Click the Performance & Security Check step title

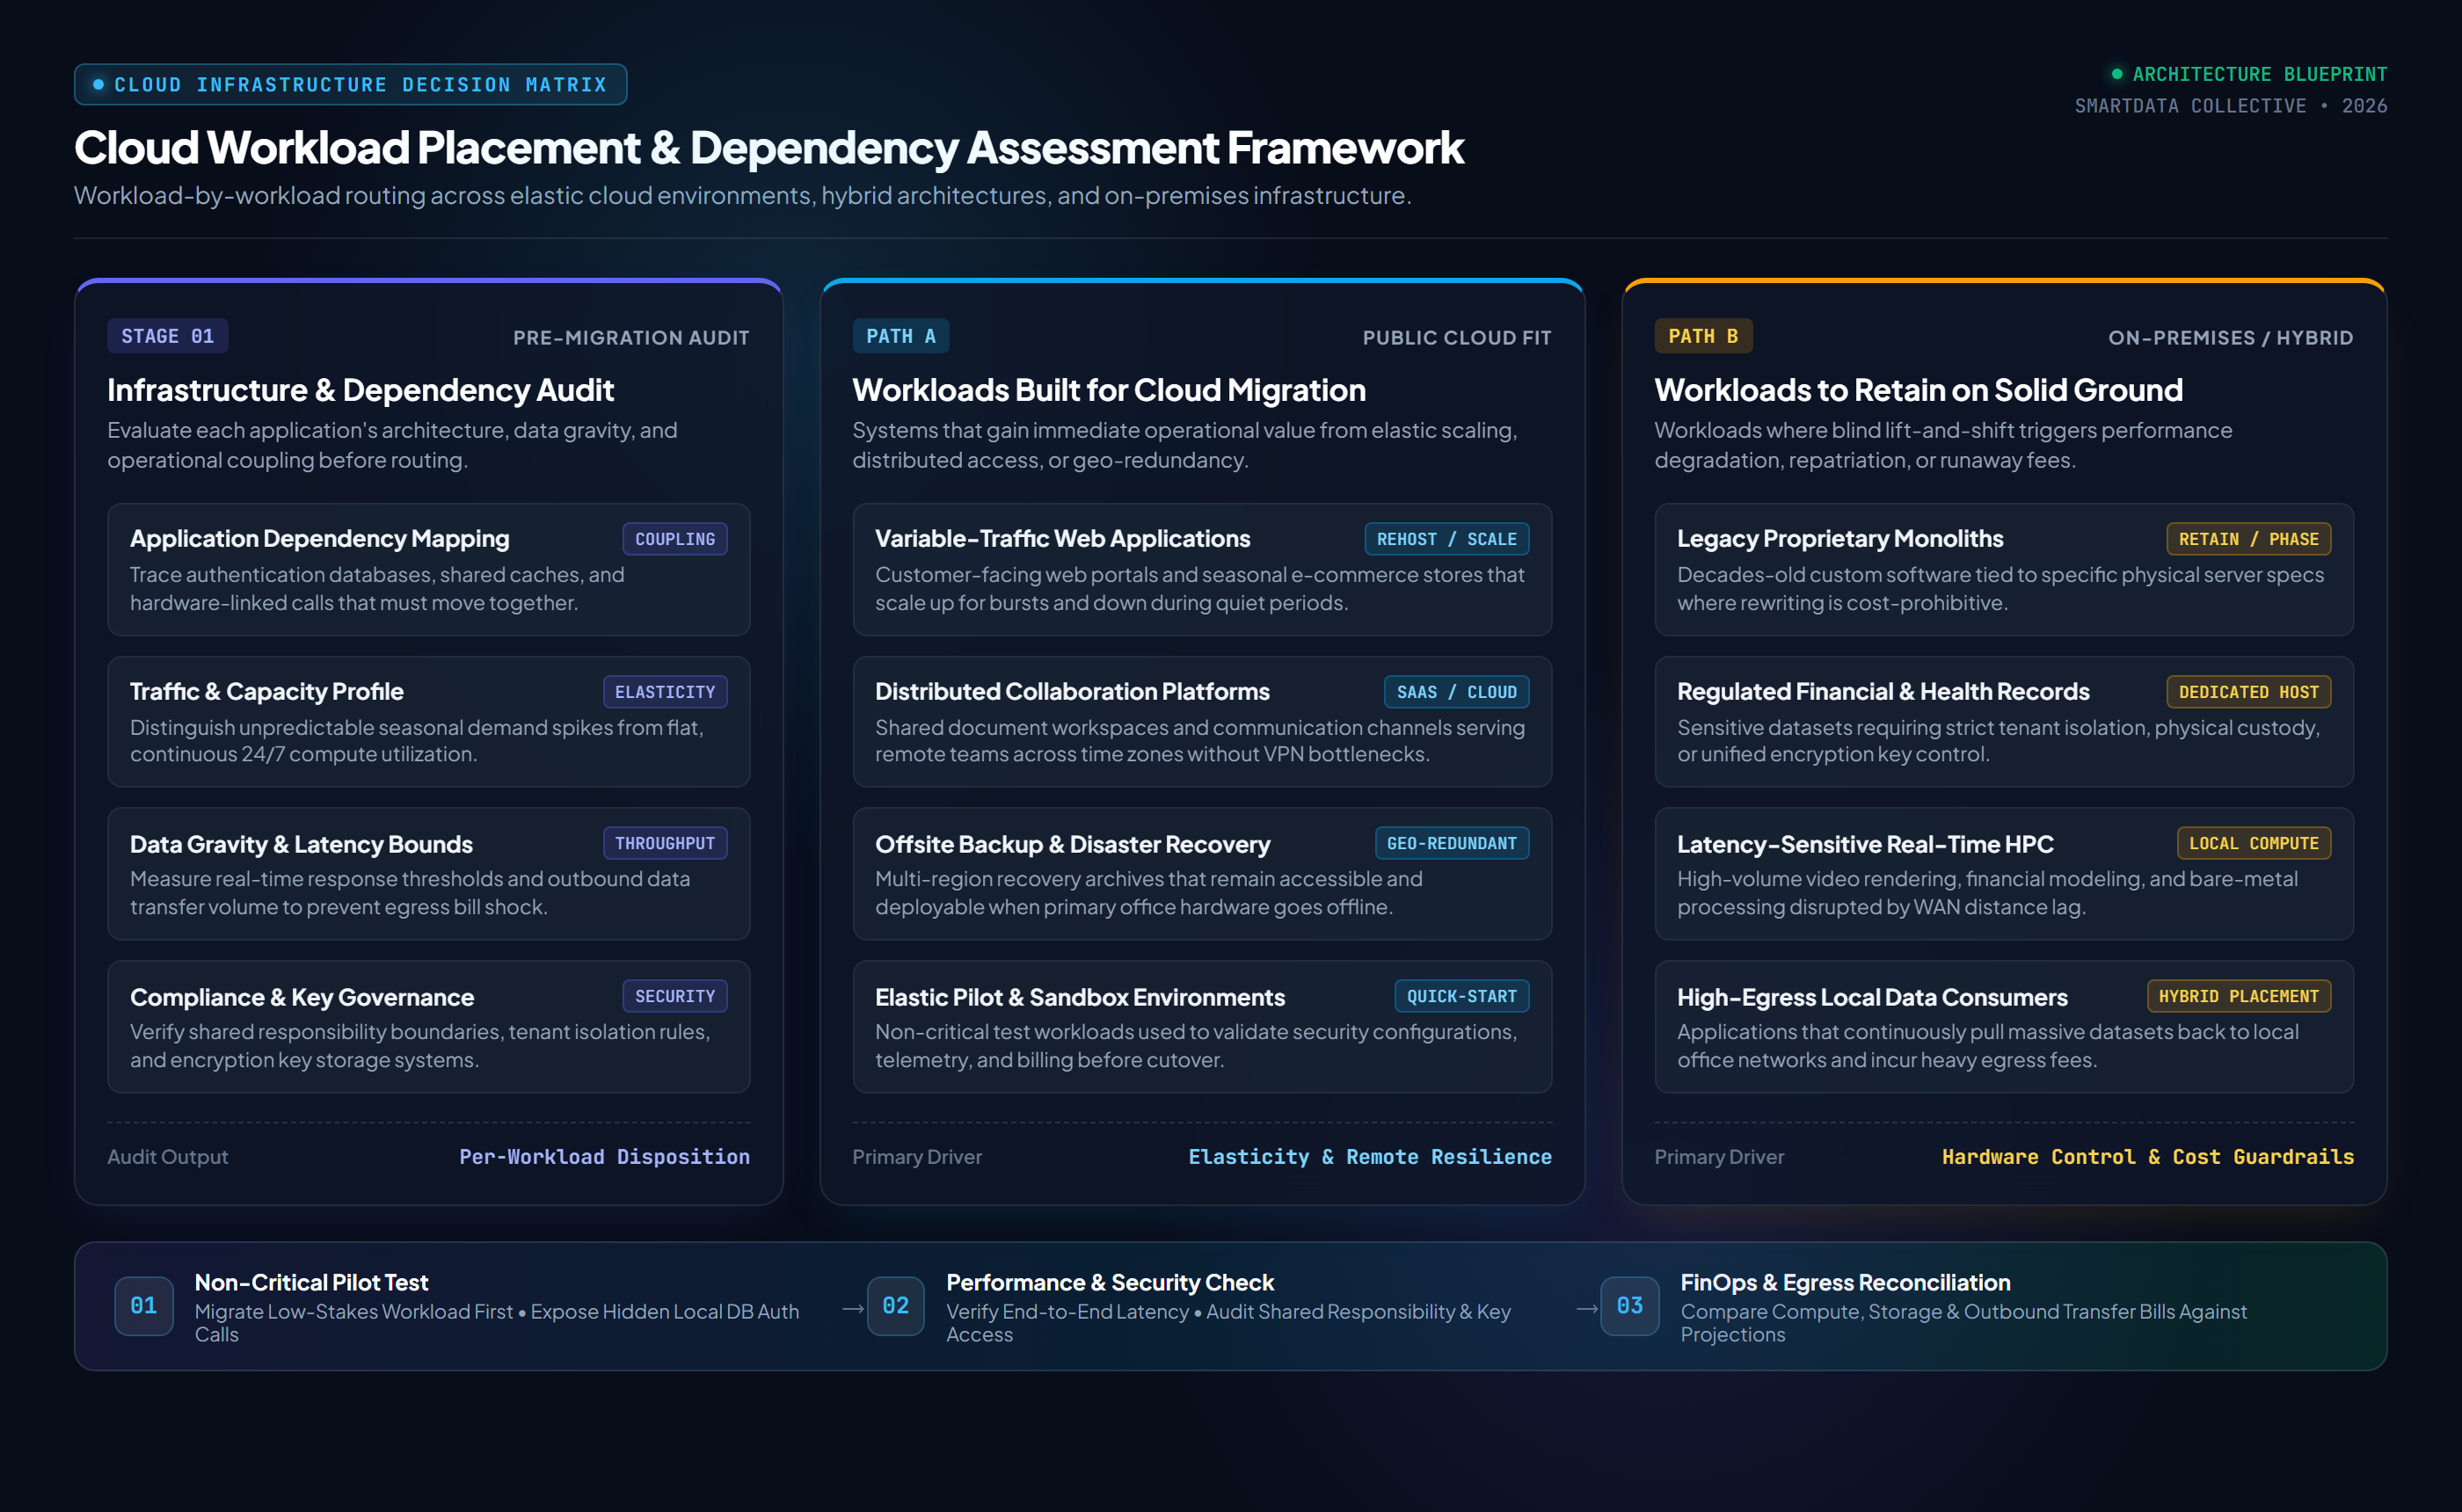[1110, 1283]
